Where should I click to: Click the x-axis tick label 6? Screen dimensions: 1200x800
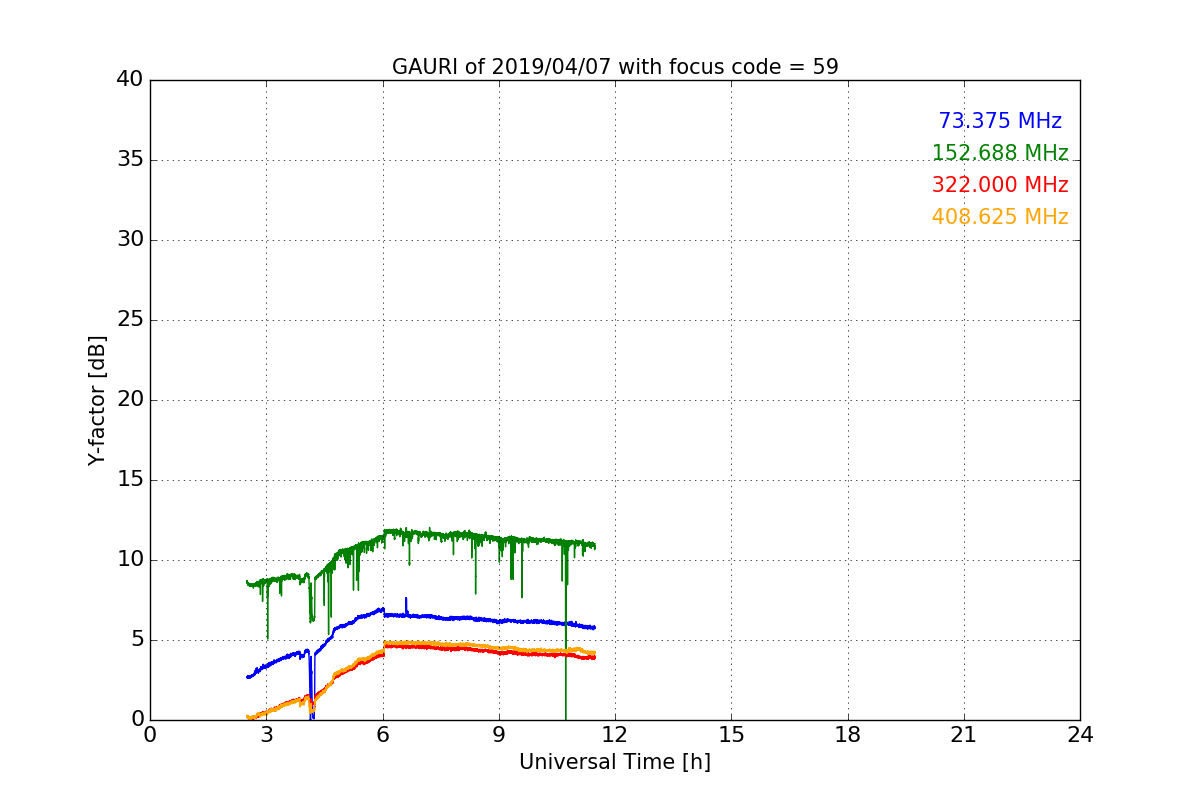tap(383, 735)
